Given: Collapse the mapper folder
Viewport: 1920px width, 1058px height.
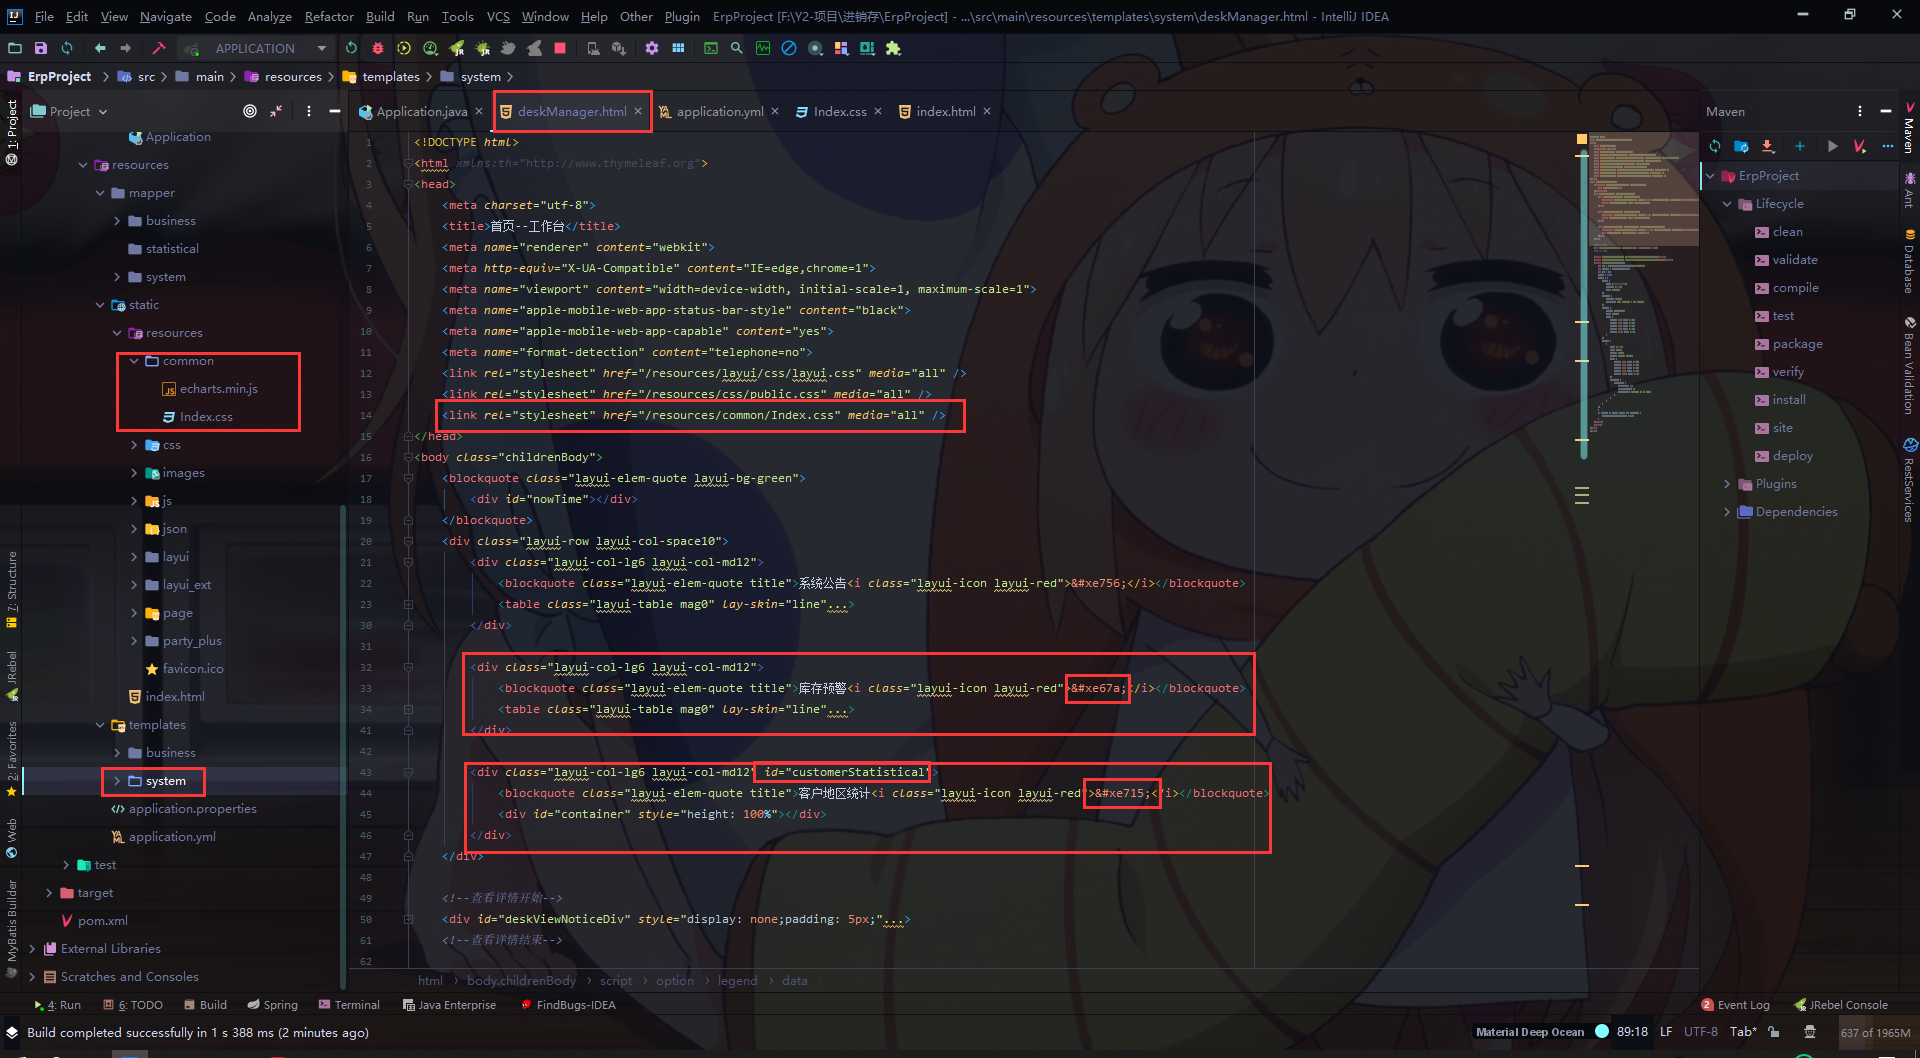Looking at the screenshot, I should click(100, 193).
